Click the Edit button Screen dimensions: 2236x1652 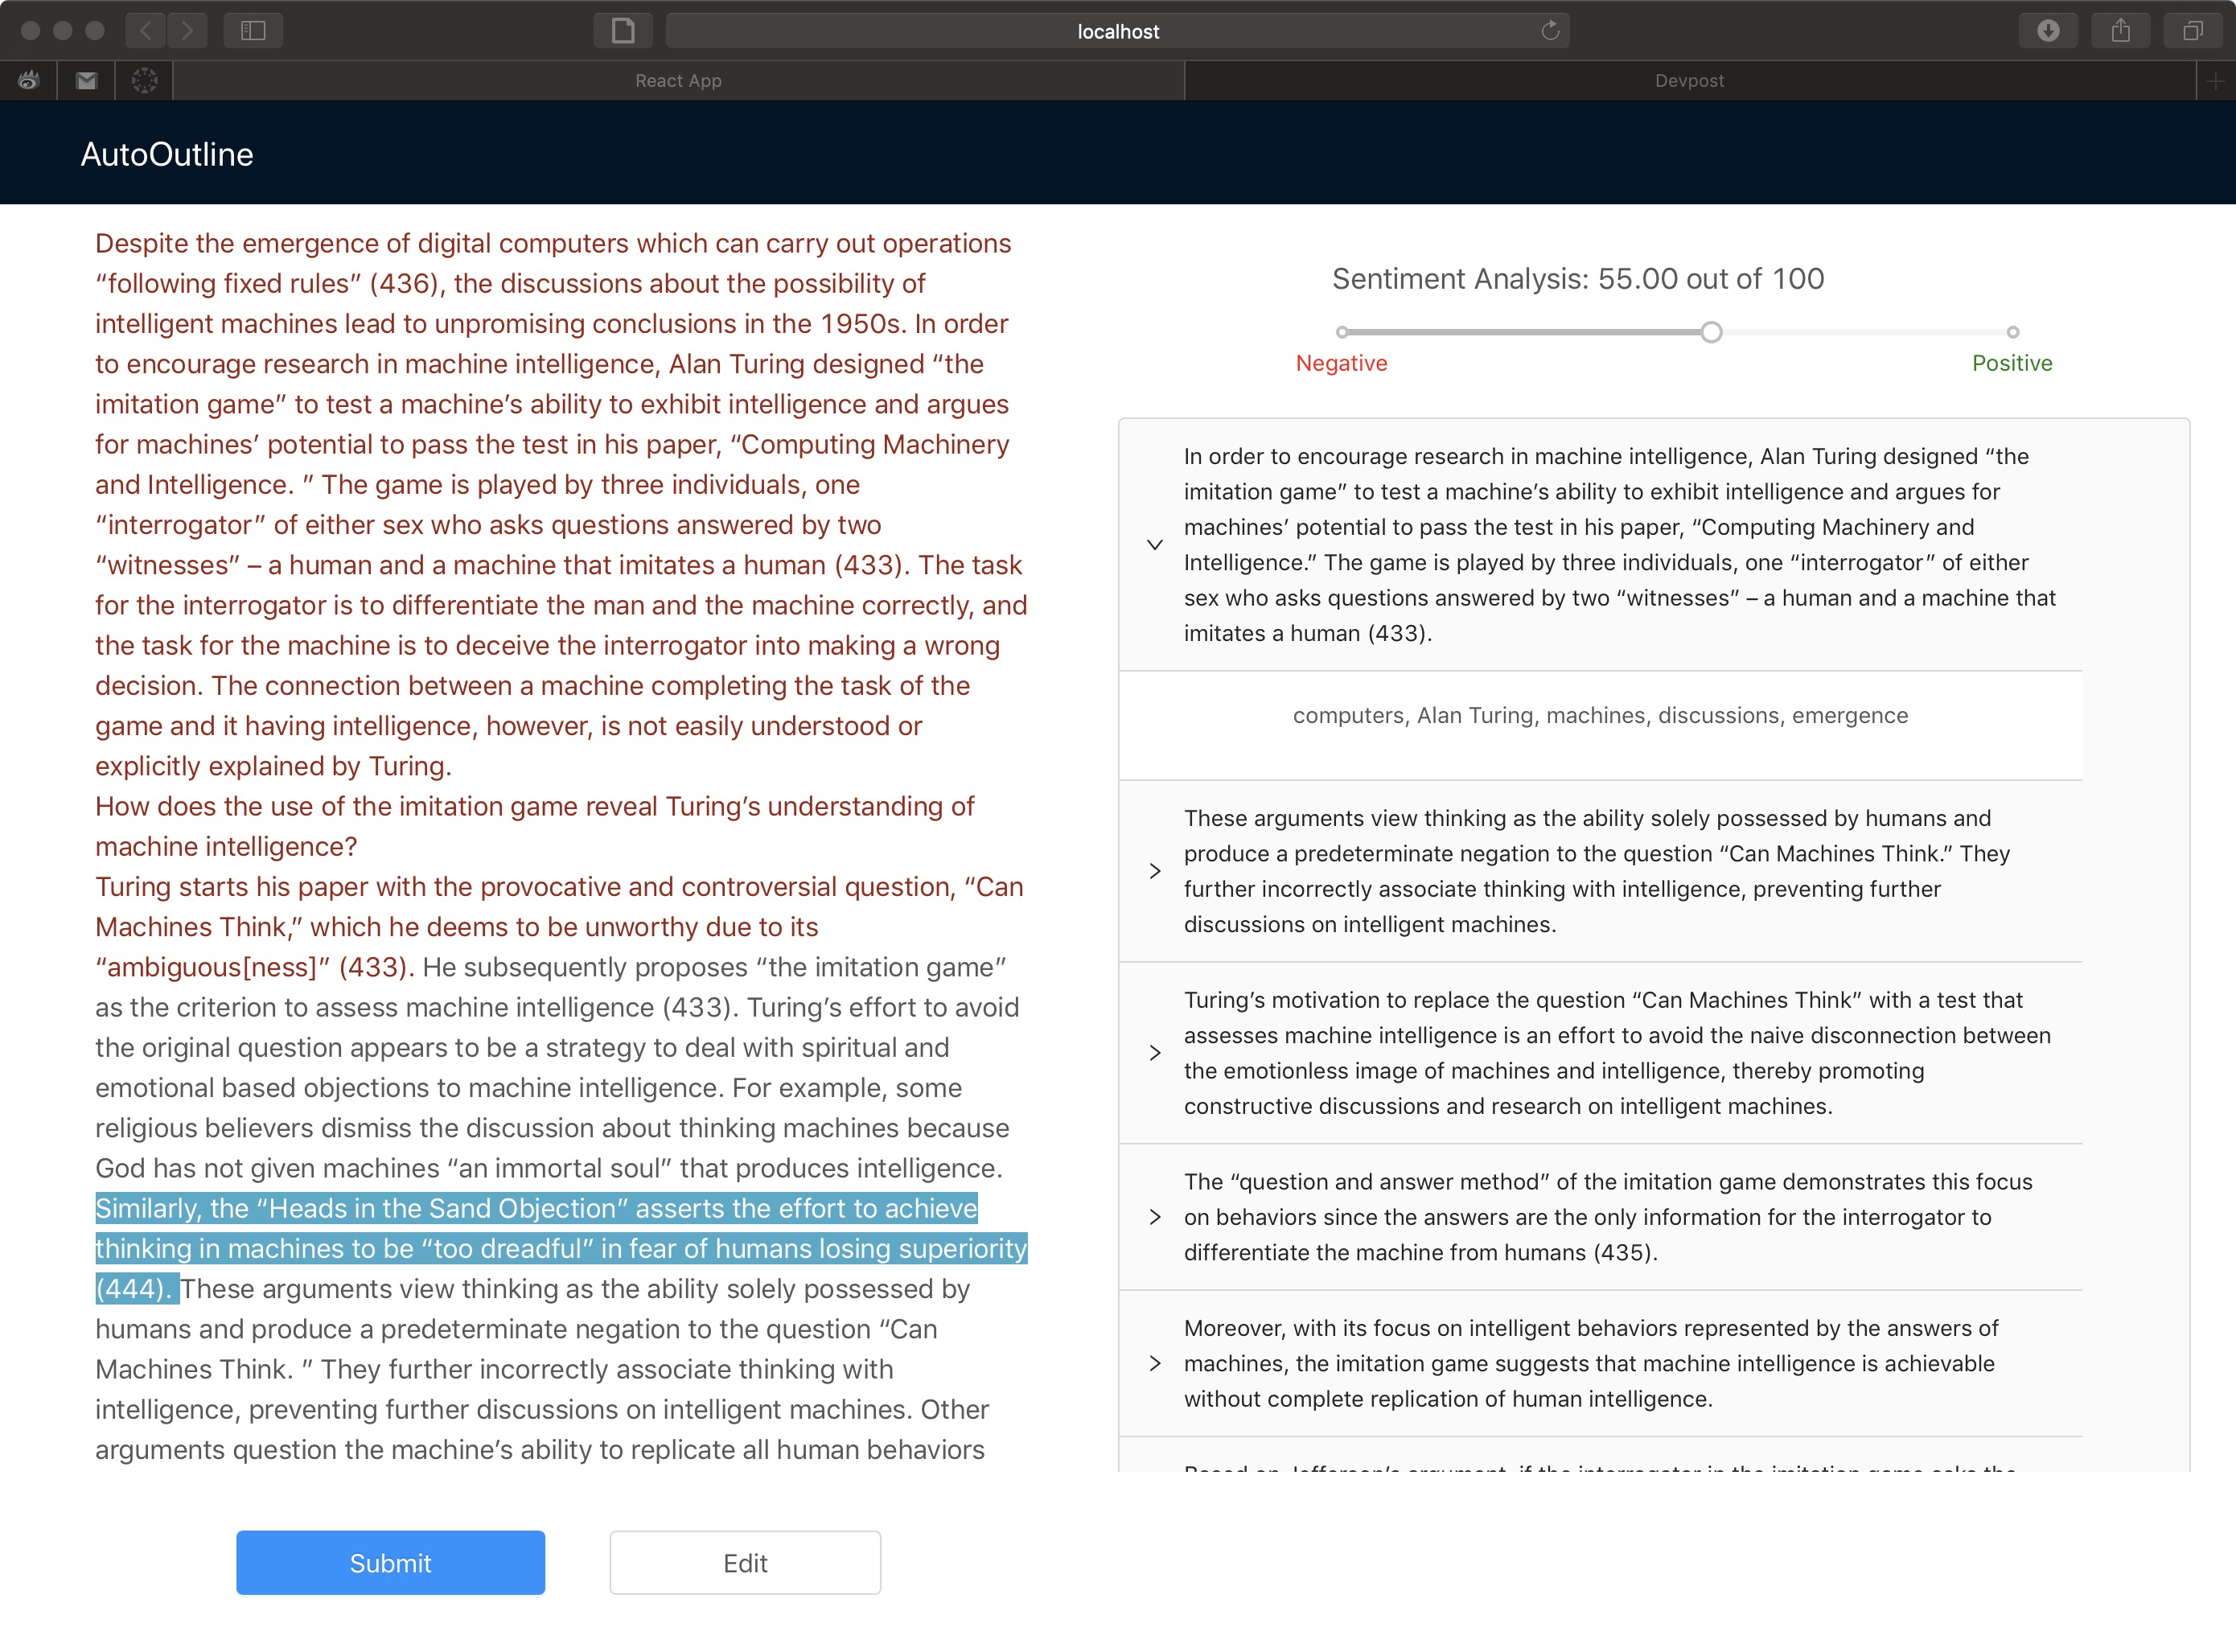coord(745,1562)
